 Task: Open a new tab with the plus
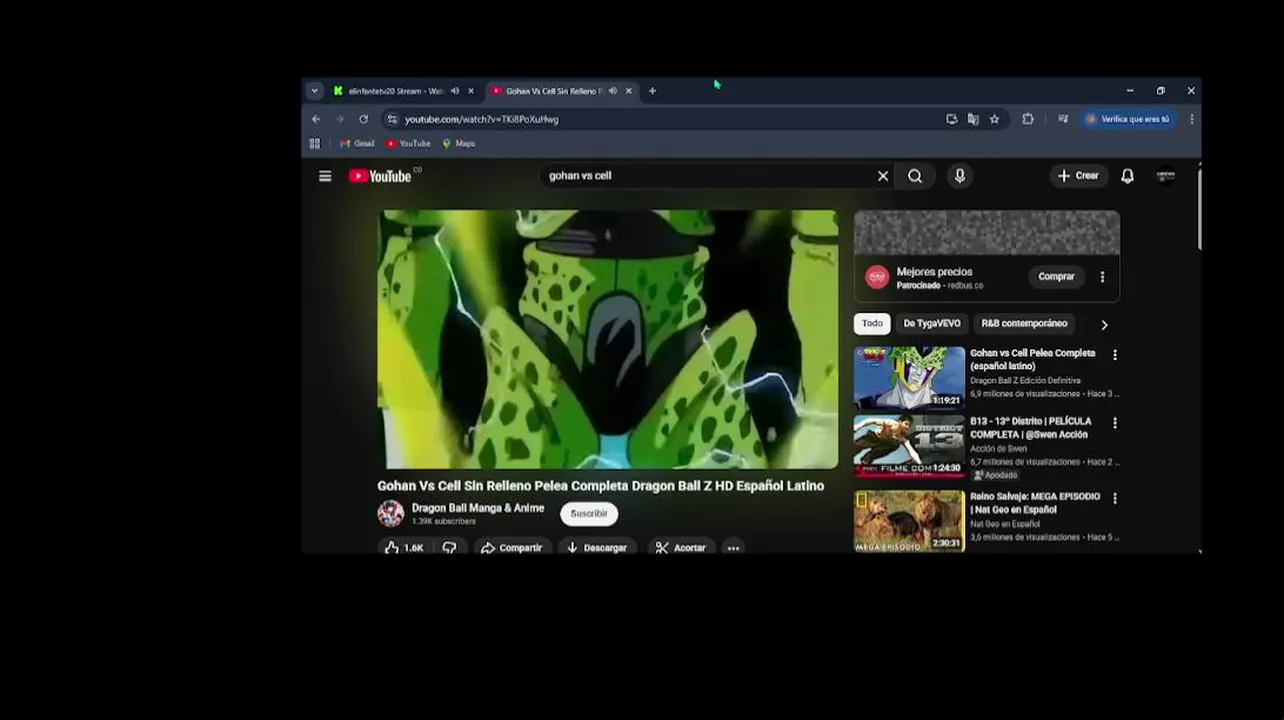coord(652,91)
